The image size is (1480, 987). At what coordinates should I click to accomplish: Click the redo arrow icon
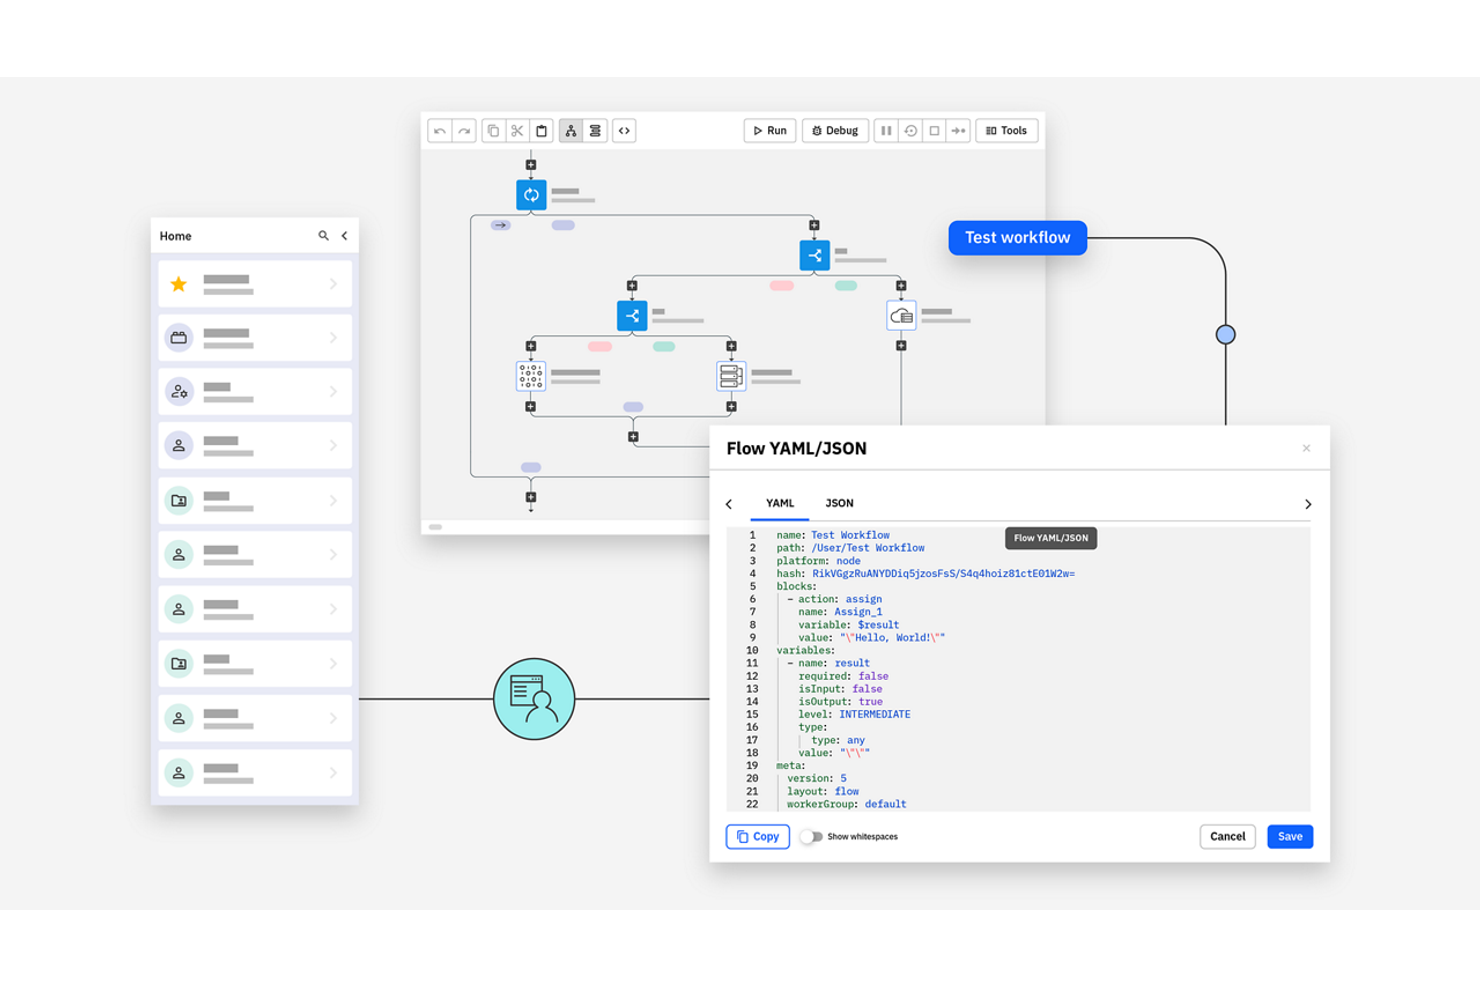464,130
